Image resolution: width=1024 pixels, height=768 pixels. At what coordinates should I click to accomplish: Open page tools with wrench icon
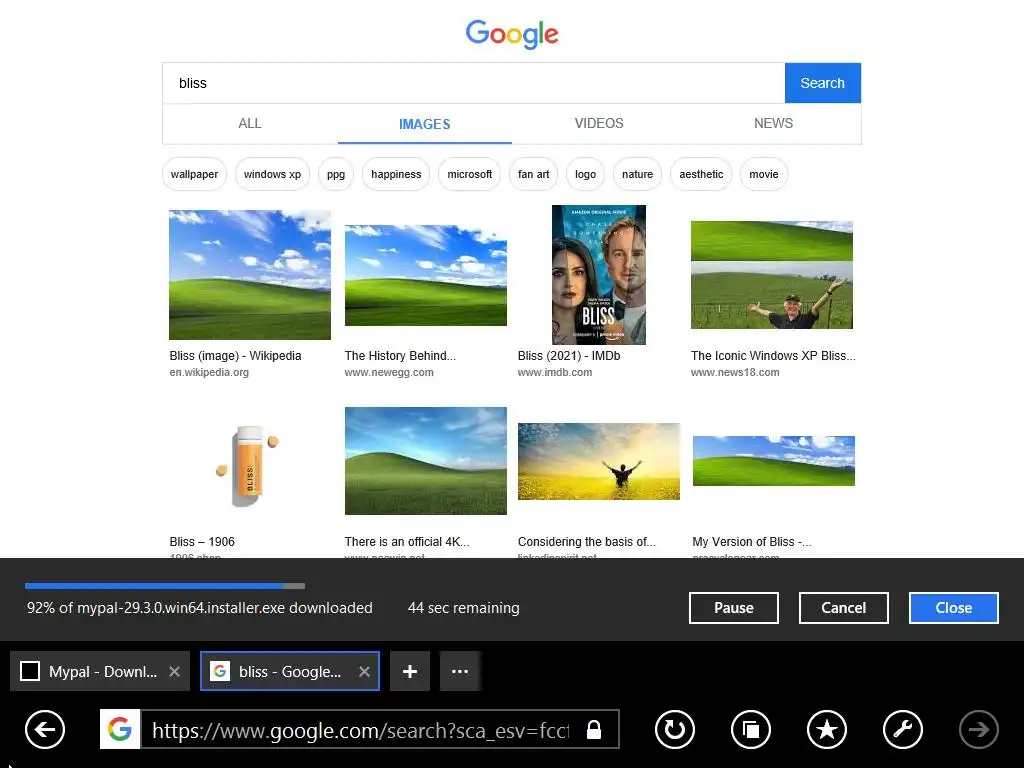903,729
